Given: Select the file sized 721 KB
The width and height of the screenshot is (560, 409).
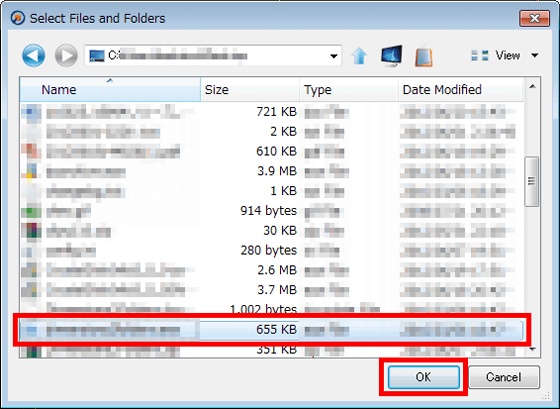Looking at the screenshot, I should [x=271, y=112].
